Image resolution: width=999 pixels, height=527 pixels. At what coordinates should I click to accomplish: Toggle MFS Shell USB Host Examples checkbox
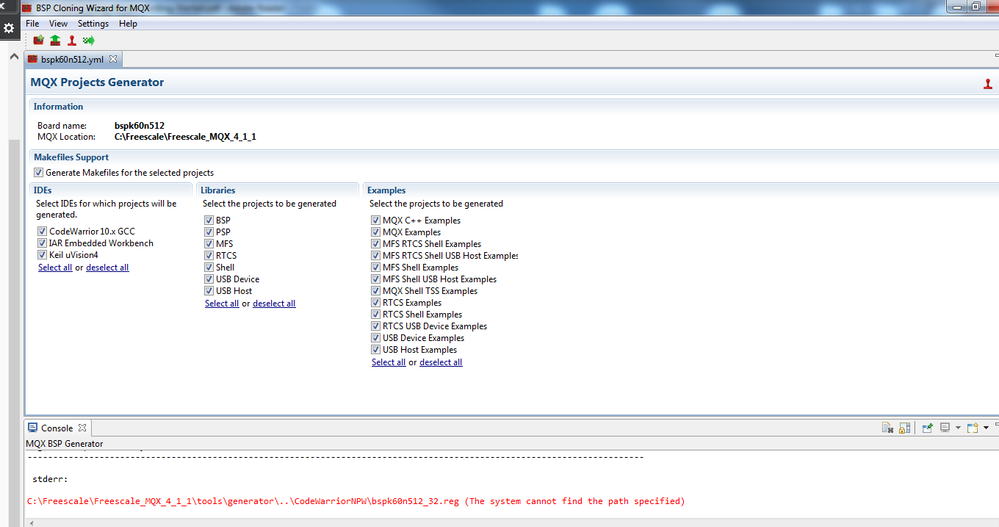[376, 279]
